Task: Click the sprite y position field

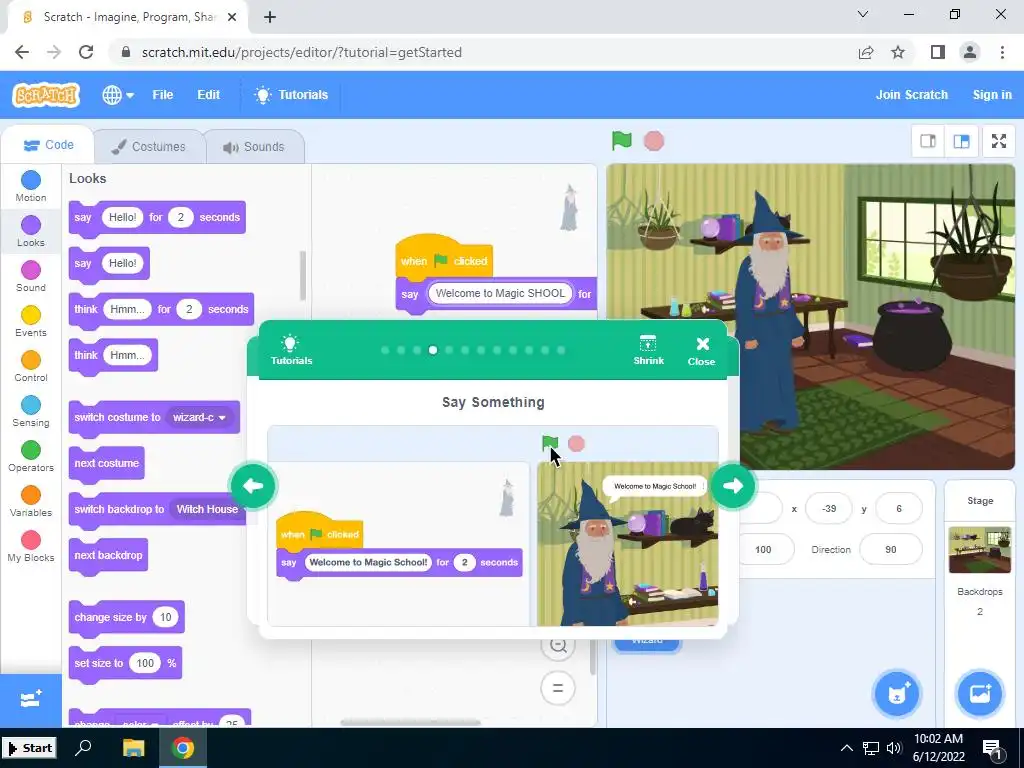Action: (x=899, y=508)
